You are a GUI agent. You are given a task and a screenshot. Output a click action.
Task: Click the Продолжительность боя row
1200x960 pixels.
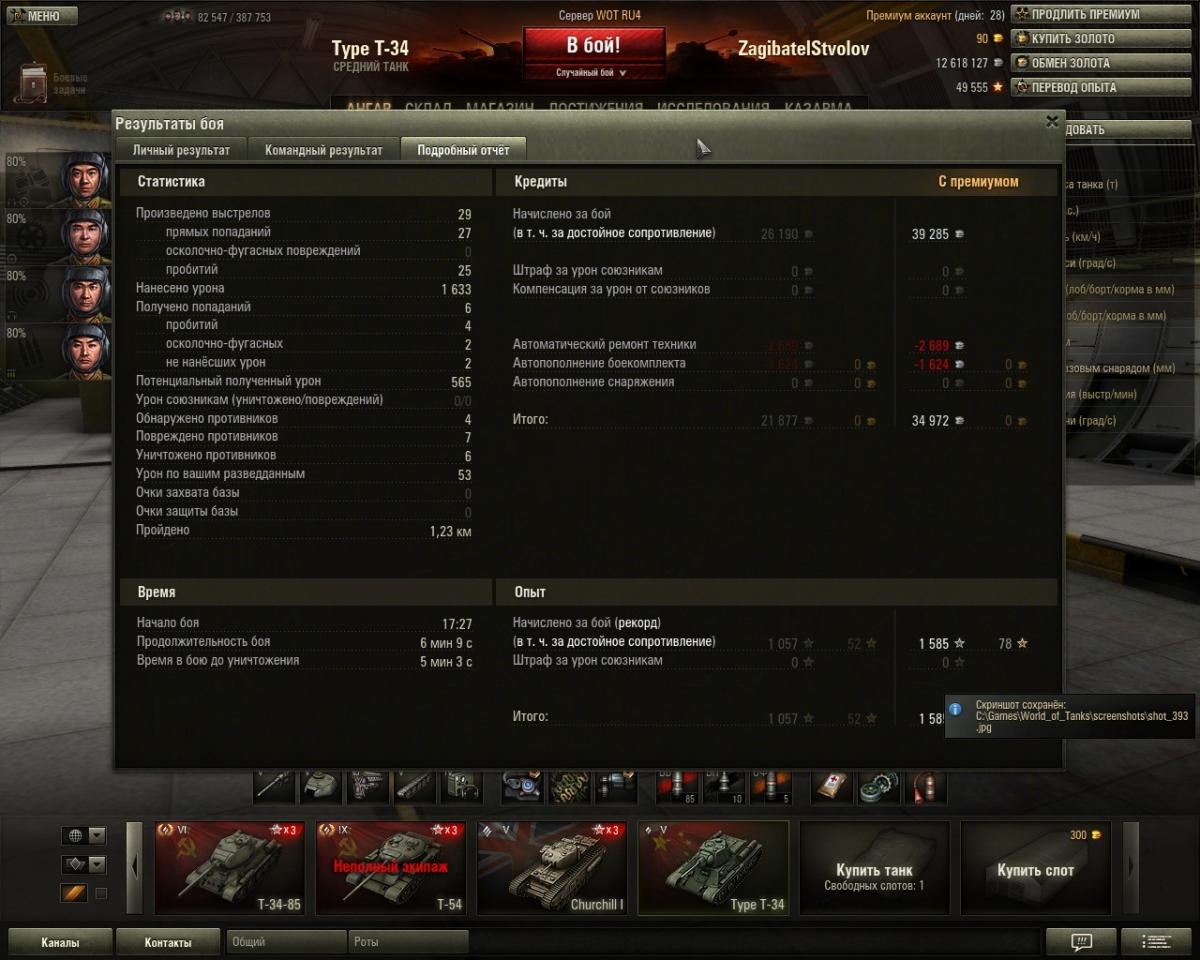(x=304, y=642)
